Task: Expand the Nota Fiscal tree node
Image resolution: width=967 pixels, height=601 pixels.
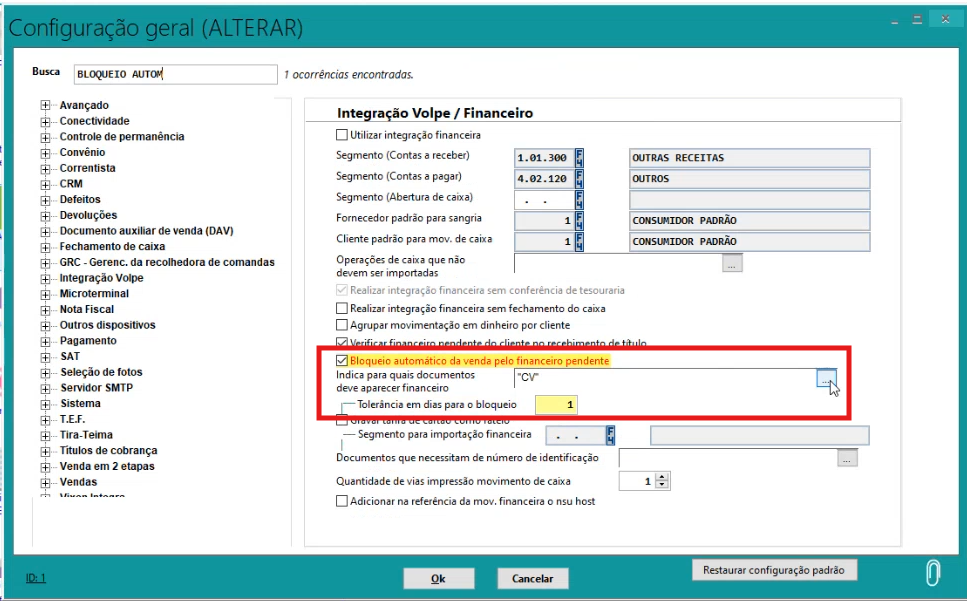Action: pyautogui.click(x=45, y=310)
